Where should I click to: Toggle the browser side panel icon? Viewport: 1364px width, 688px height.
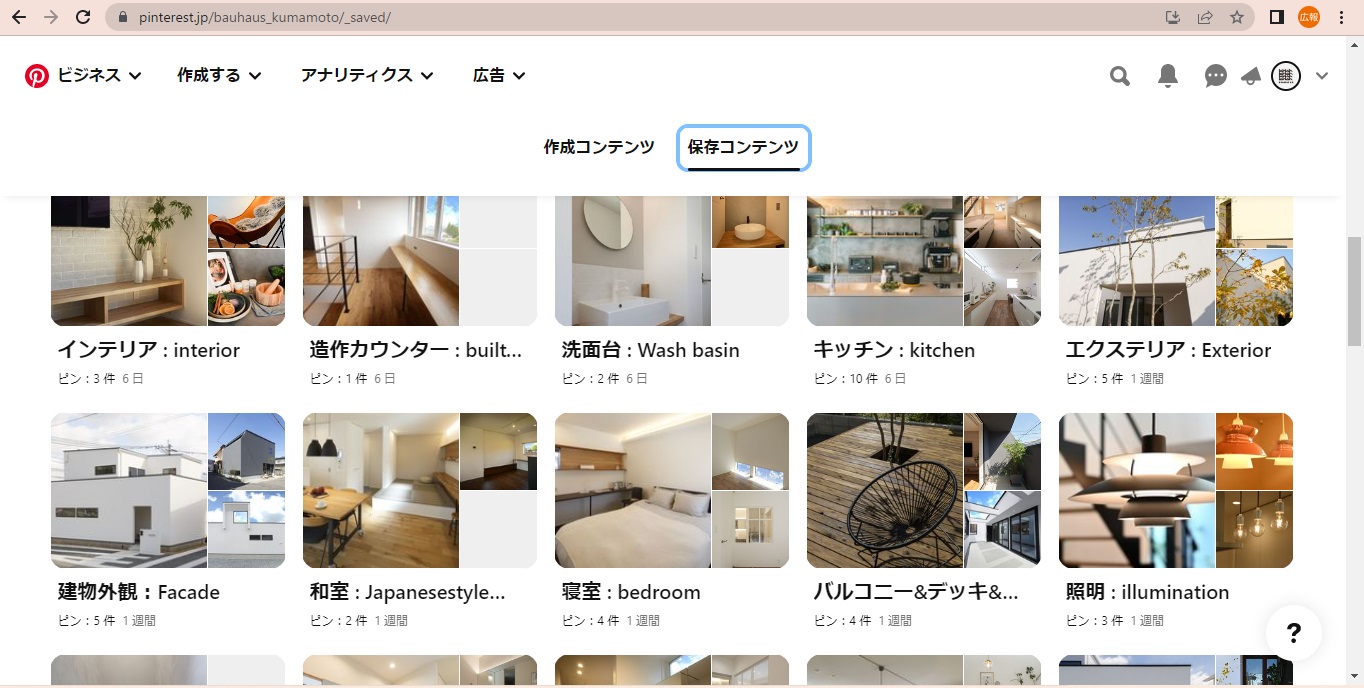pyautogui.click(x=1277, y=17)
